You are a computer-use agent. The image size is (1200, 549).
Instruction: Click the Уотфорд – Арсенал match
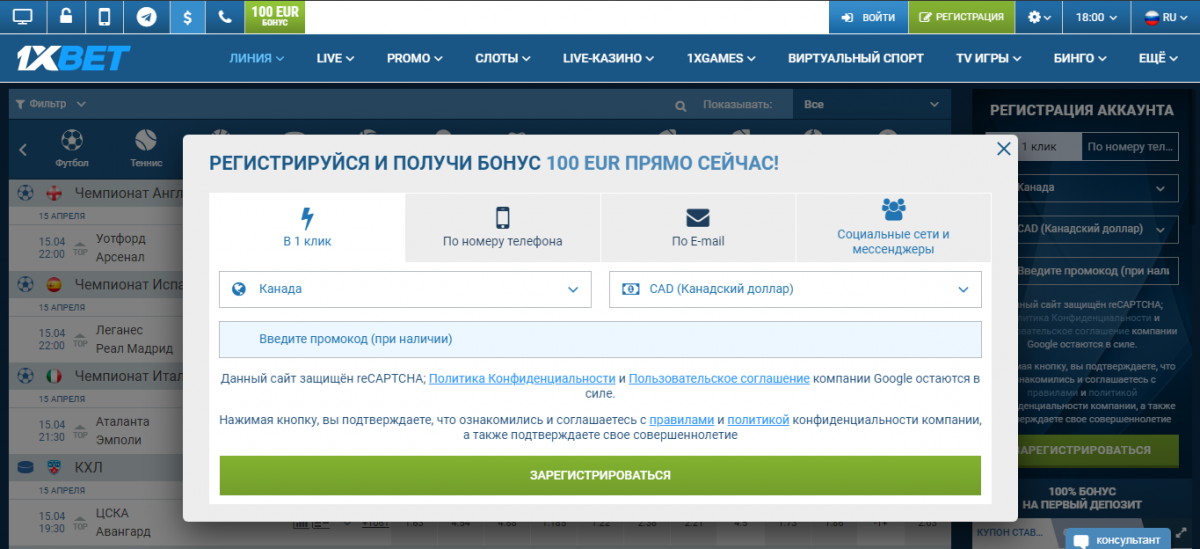[120, 248]
